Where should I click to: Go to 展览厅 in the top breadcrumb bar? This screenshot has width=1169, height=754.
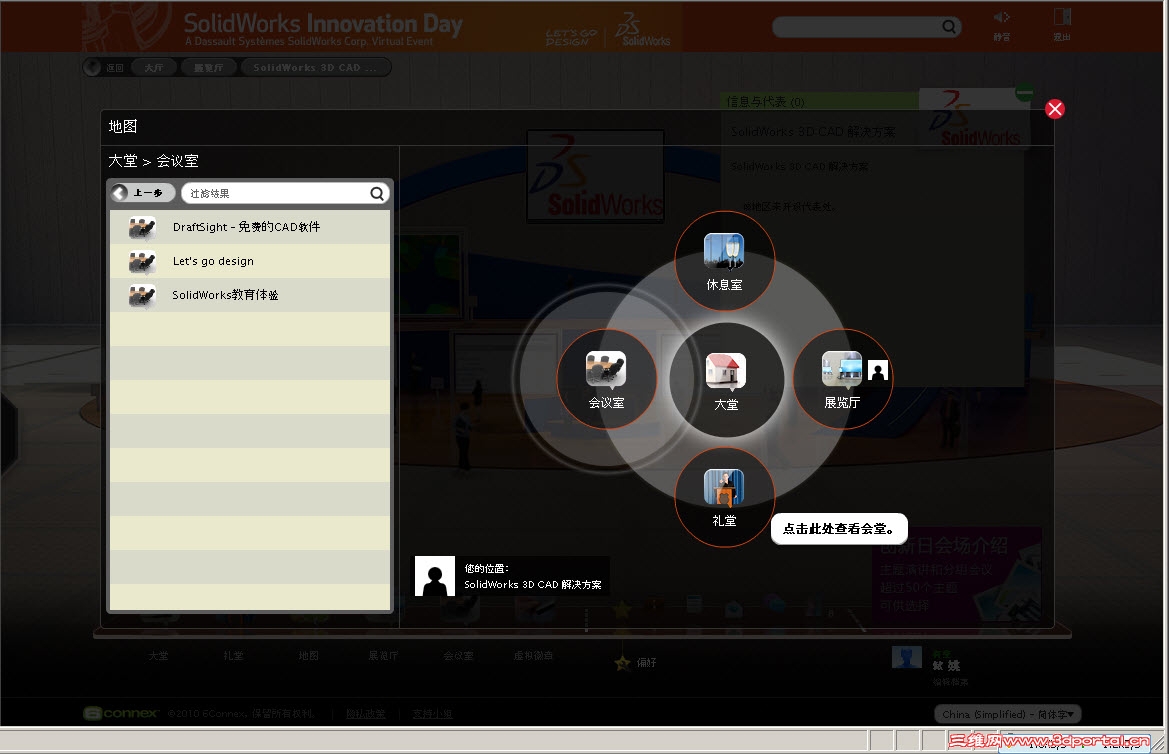208,68
